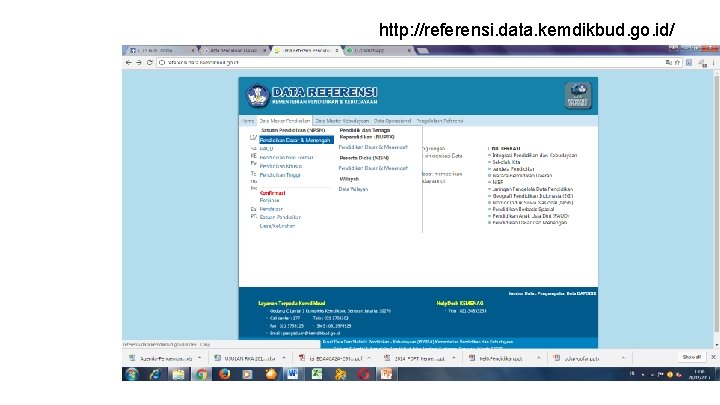Select Pendidikan Khusus in the dropdown

coord(281,166)
